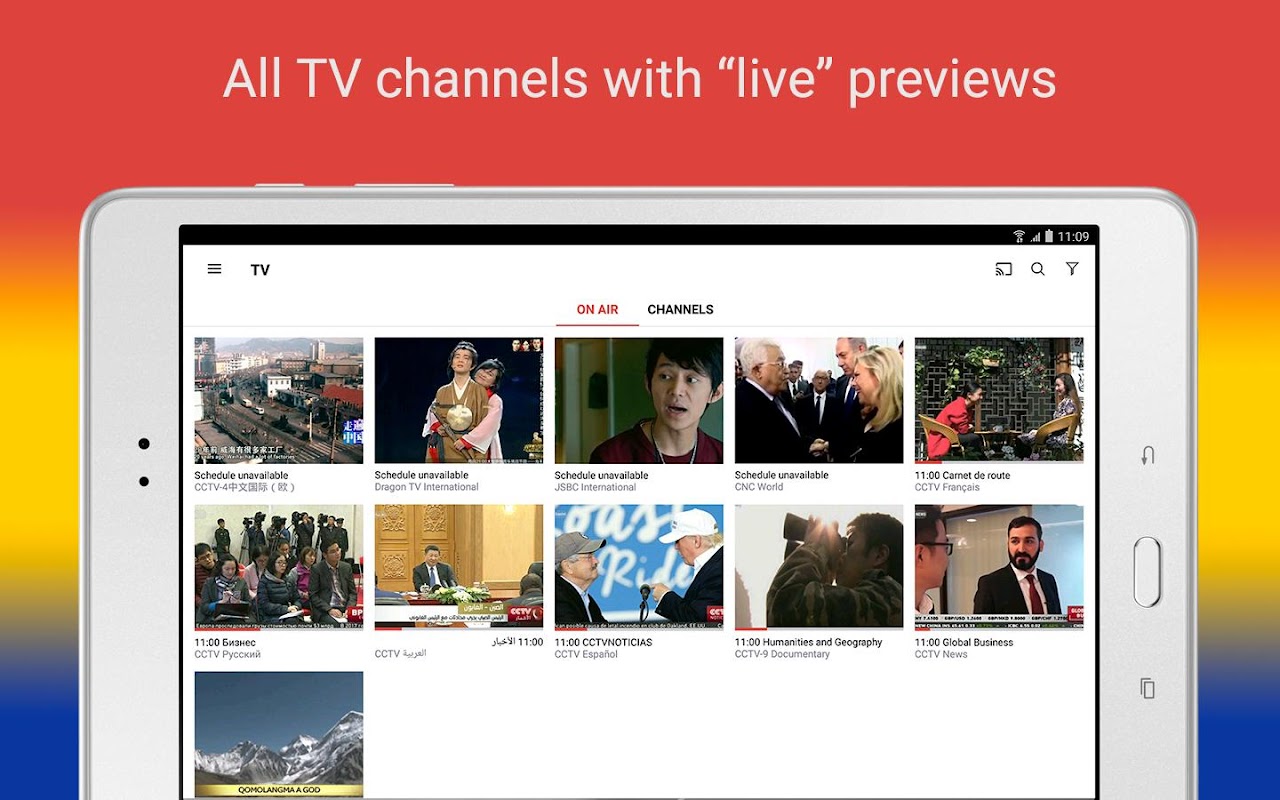Switch to the CHANNELS tab
This screenshot has height=800, width=1280.
tap(680, 310)
